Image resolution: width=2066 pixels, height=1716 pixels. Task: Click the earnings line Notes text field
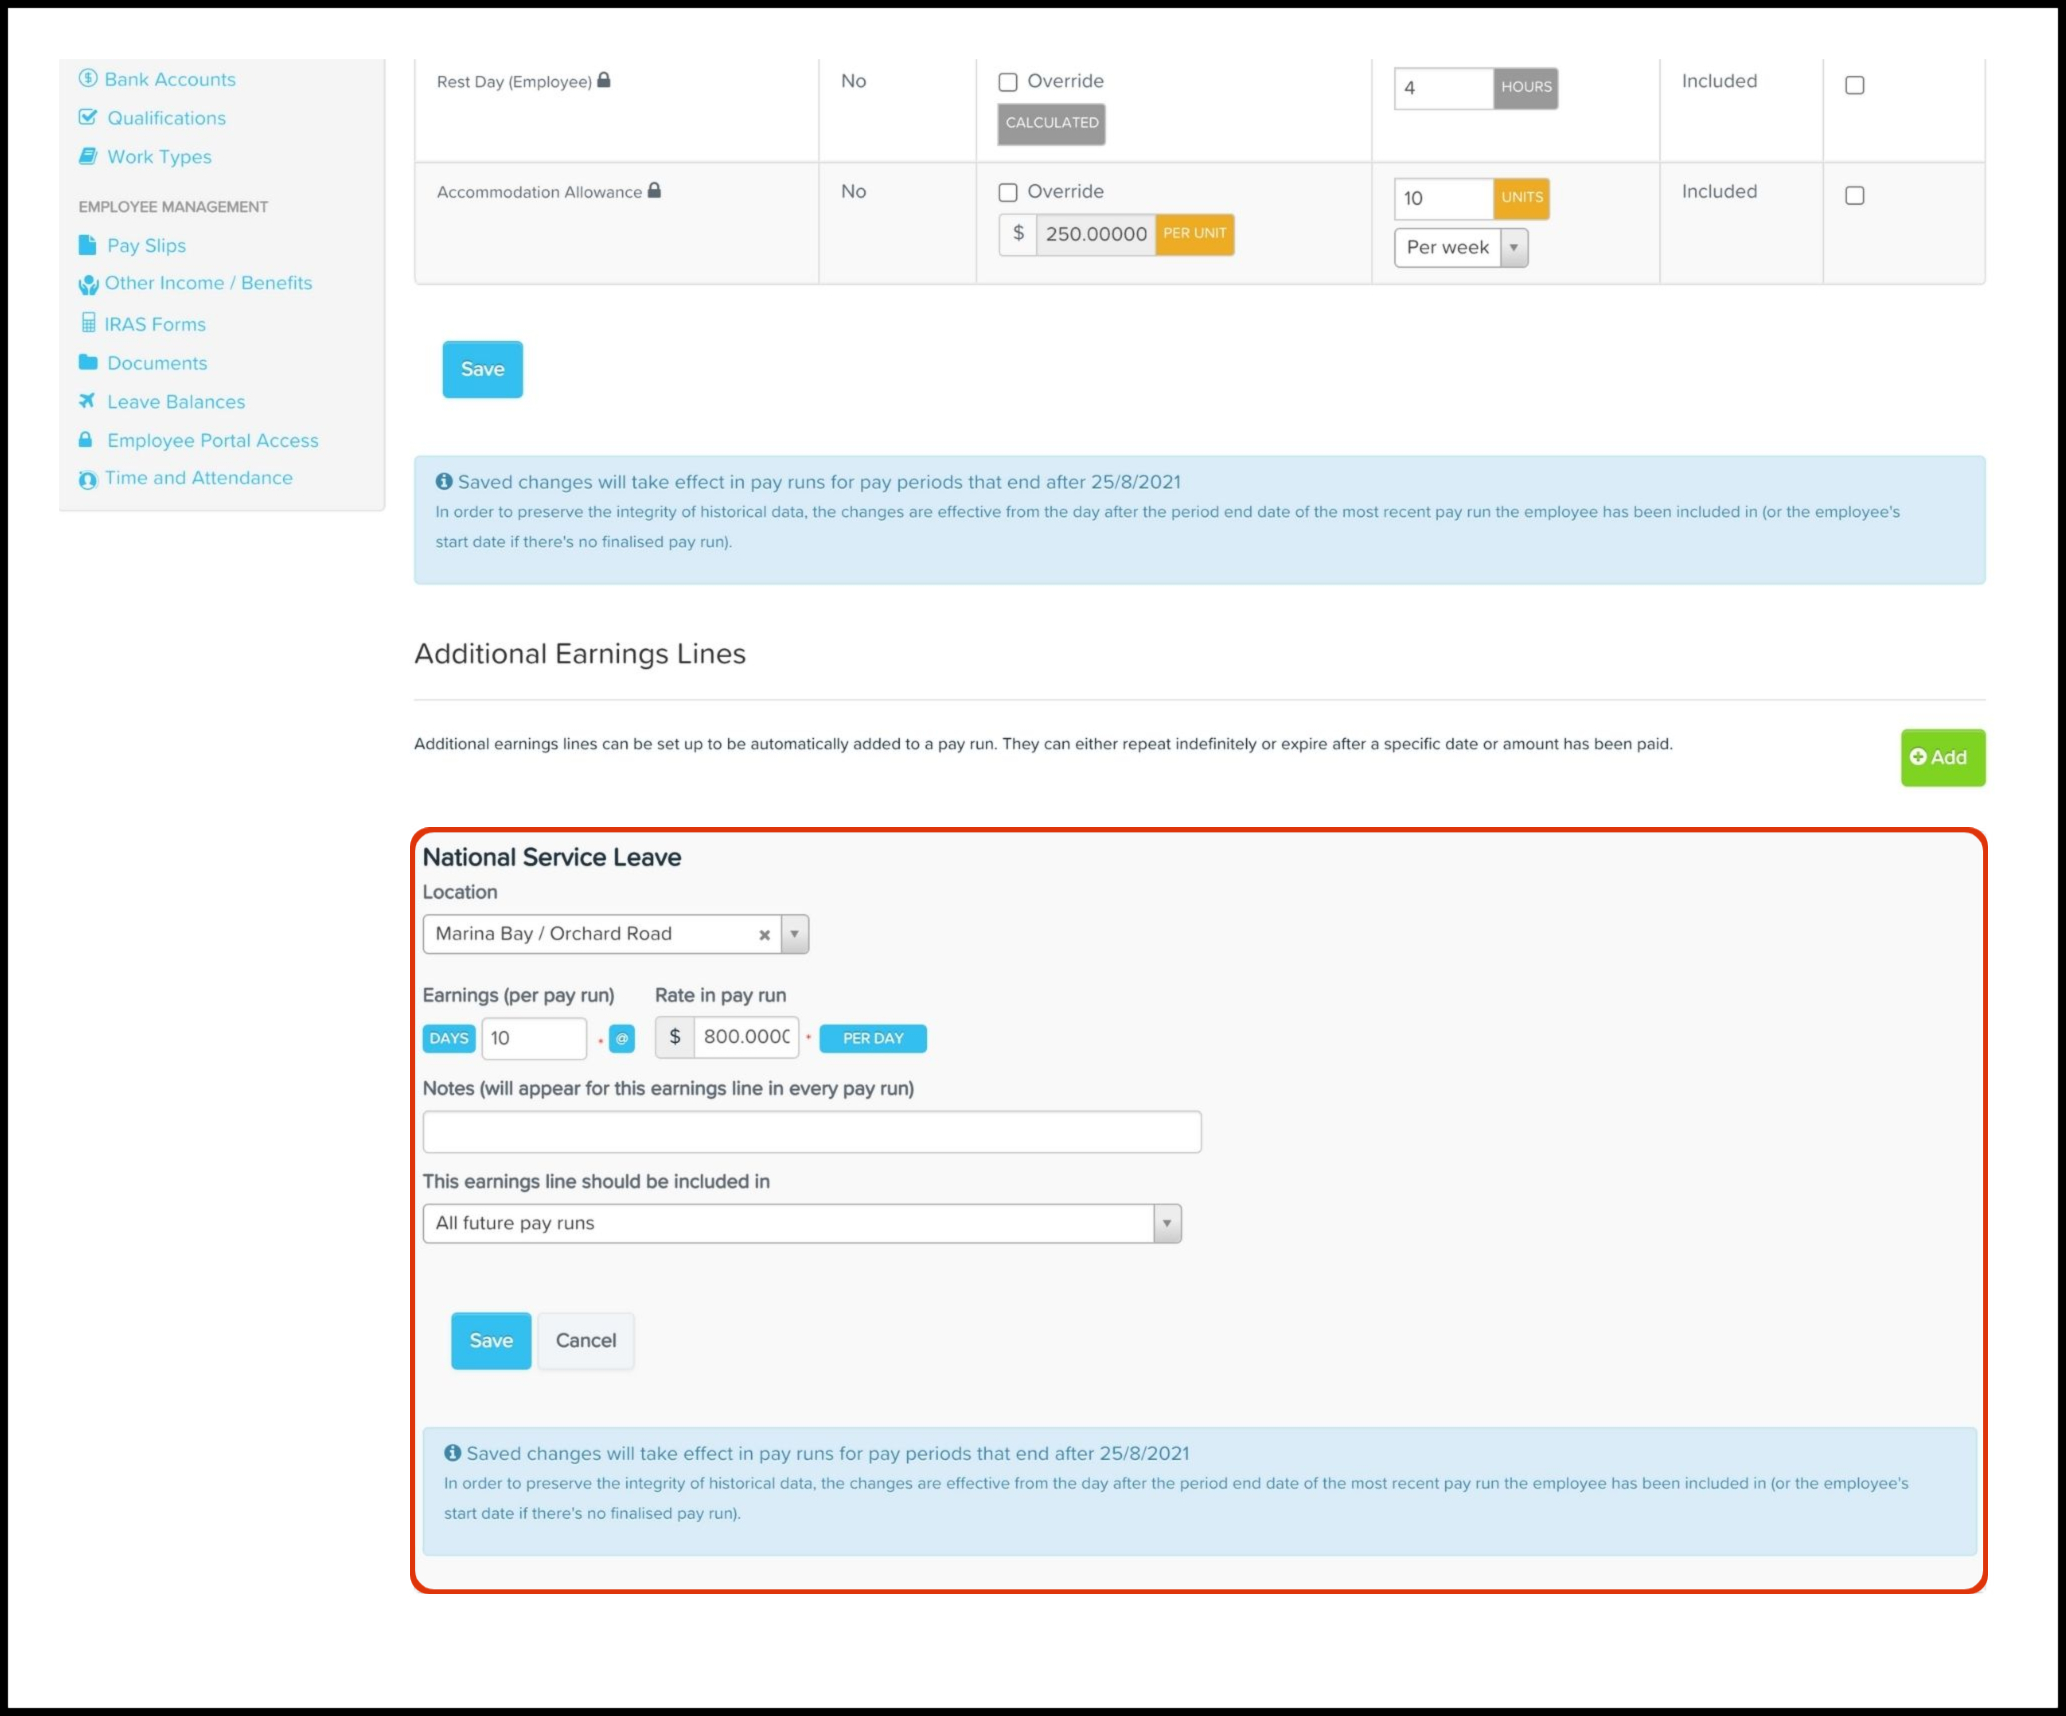click(x=811, y=1132)
